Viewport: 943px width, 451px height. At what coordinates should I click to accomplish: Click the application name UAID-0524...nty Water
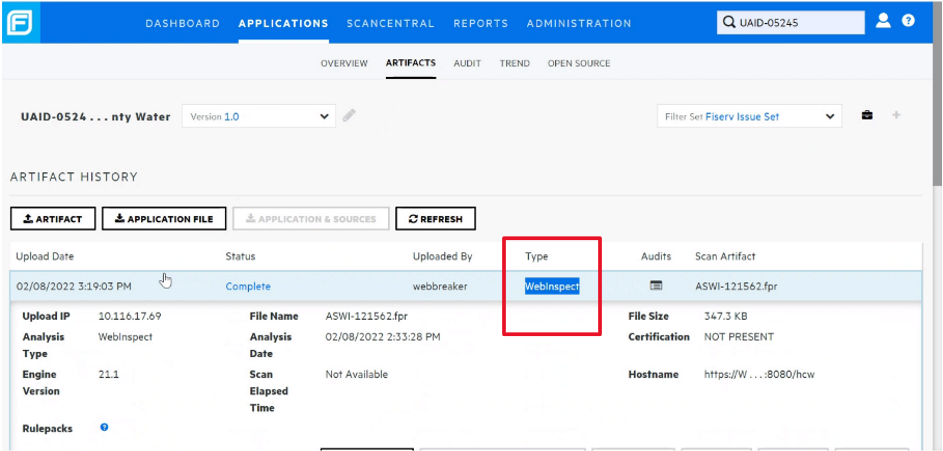point(96,117)
